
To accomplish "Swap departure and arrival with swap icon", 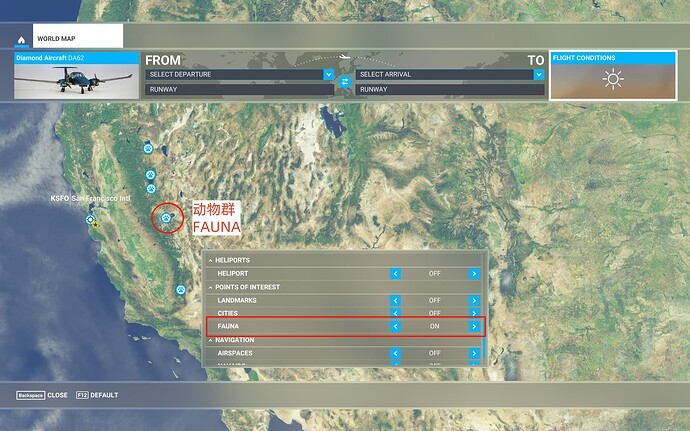I will (345, 82).
